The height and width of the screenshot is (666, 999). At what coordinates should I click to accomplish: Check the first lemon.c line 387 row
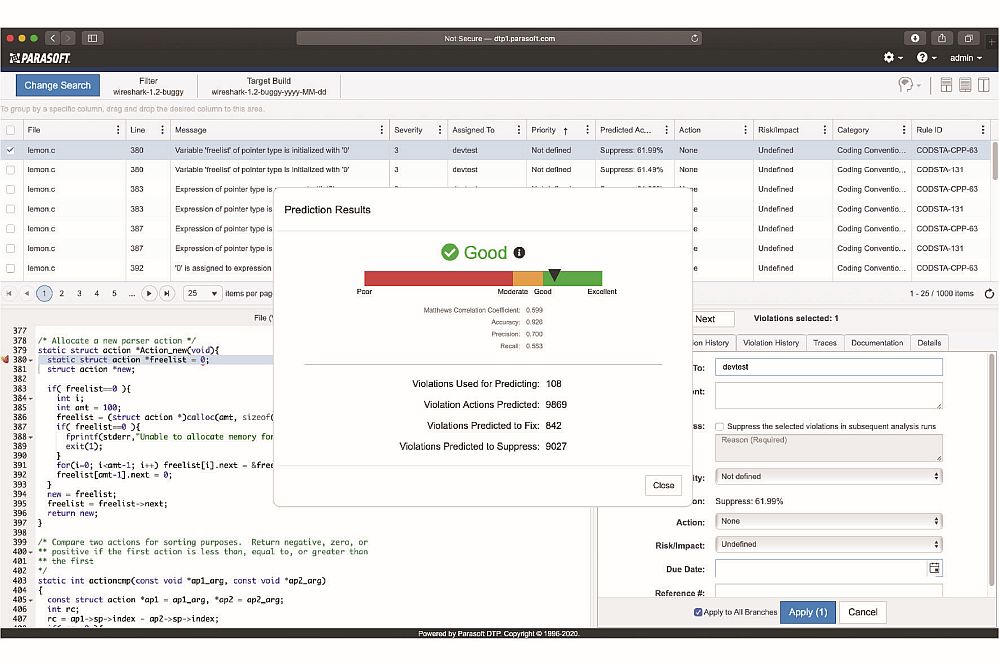pyautogui.click(x=10, y=229)
